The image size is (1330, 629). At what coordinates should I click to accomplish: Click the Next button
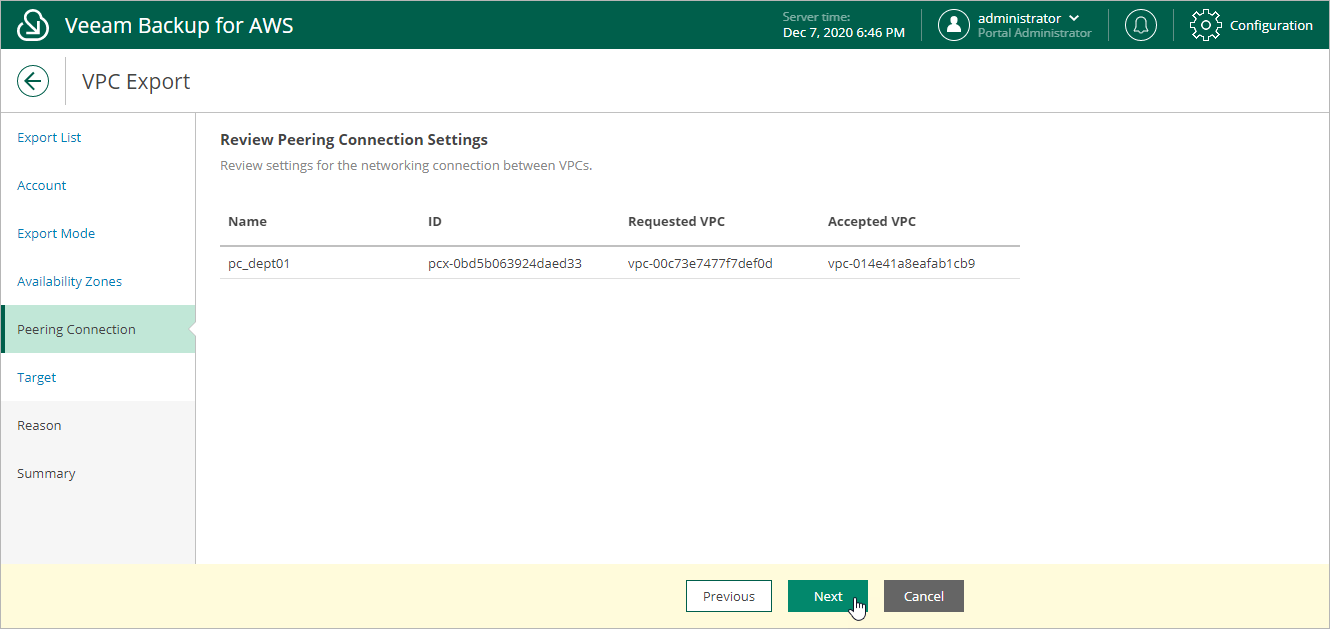(x=828, y=596)
